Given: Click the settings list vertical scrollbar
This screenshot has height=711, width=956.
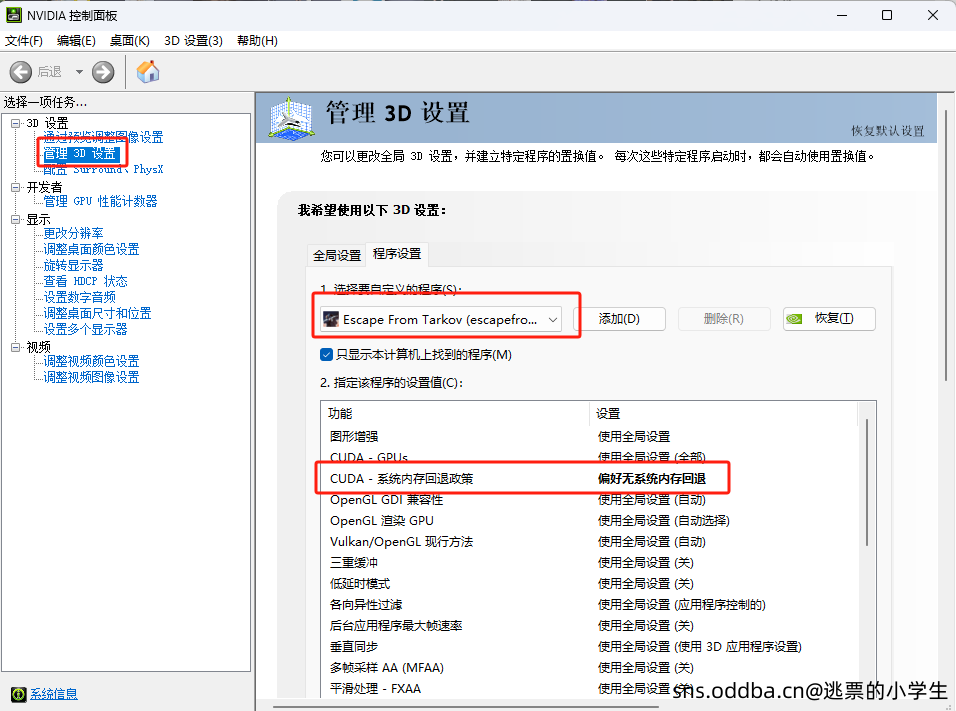Looking at the screenshot, I should click(x=866, y=482).
